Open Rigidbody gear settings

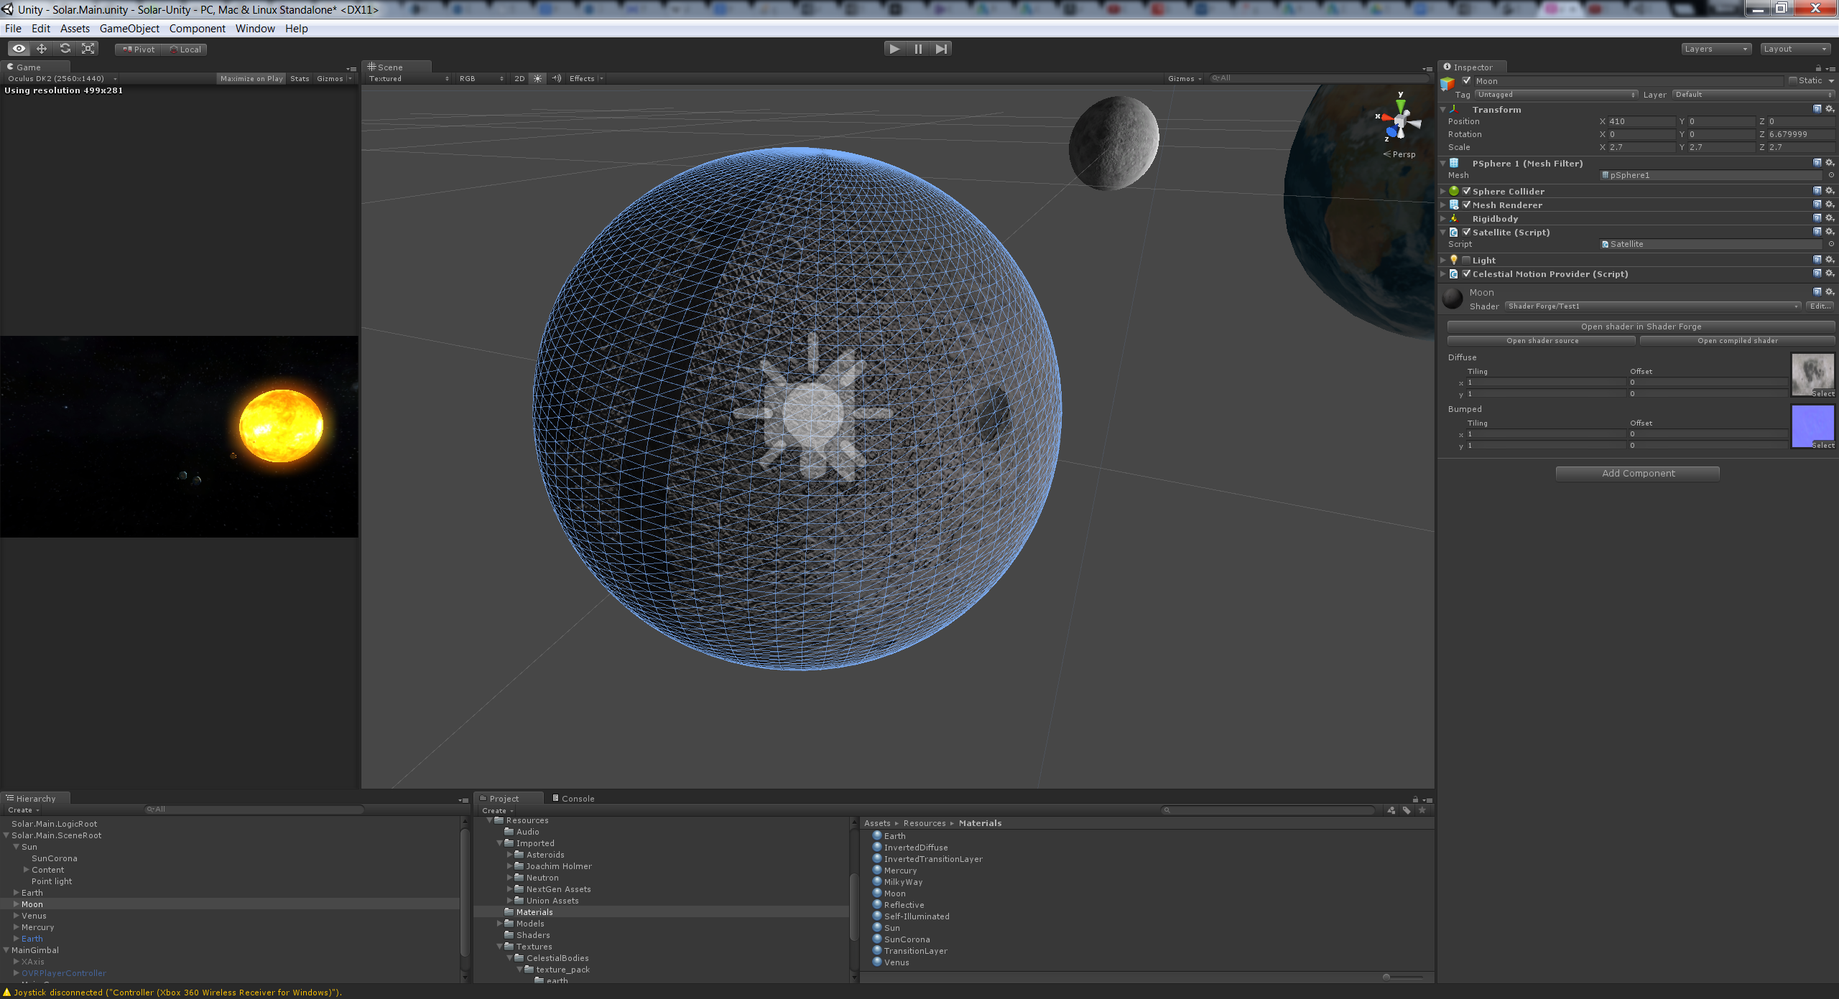click(x=1830, y=219)
